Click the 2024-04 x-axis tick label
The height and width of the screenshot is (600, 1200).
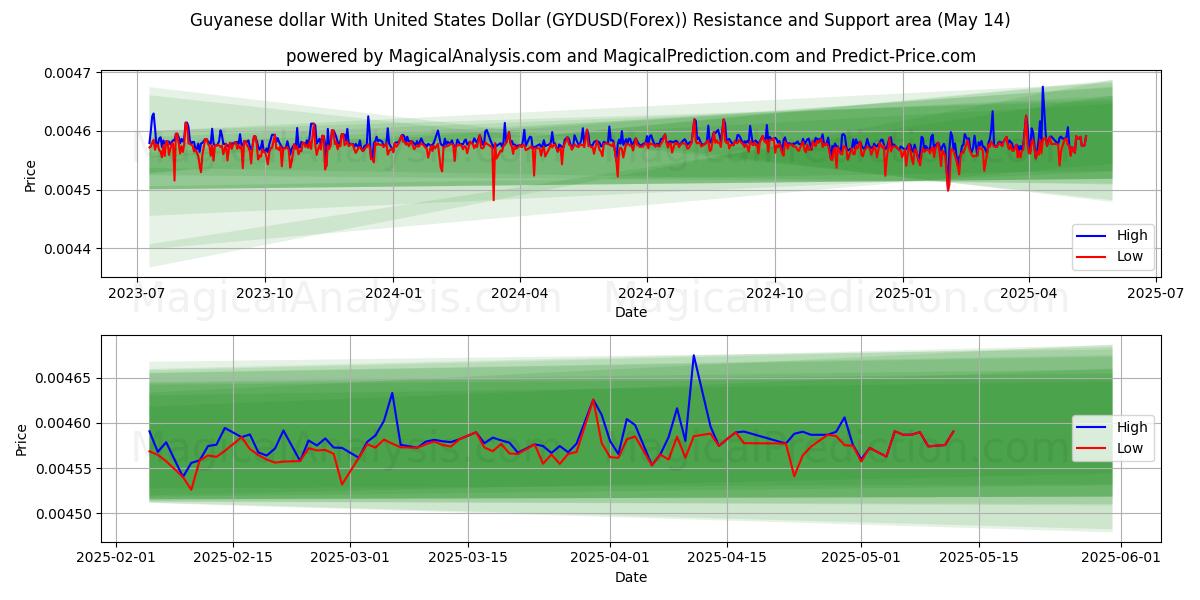(x=520, y=294)
